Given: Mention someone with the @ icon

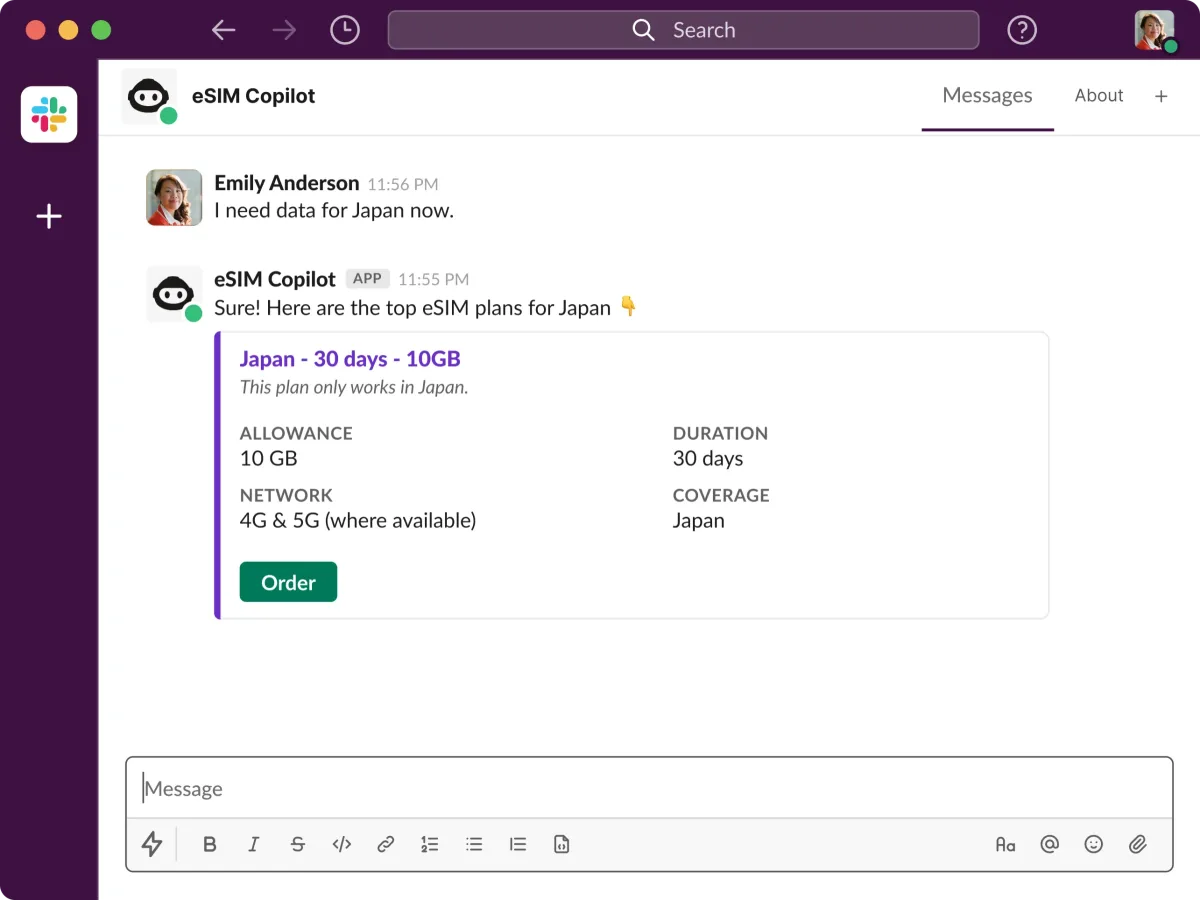Looking at the screenshot, I should click(x=1049, y=844).
